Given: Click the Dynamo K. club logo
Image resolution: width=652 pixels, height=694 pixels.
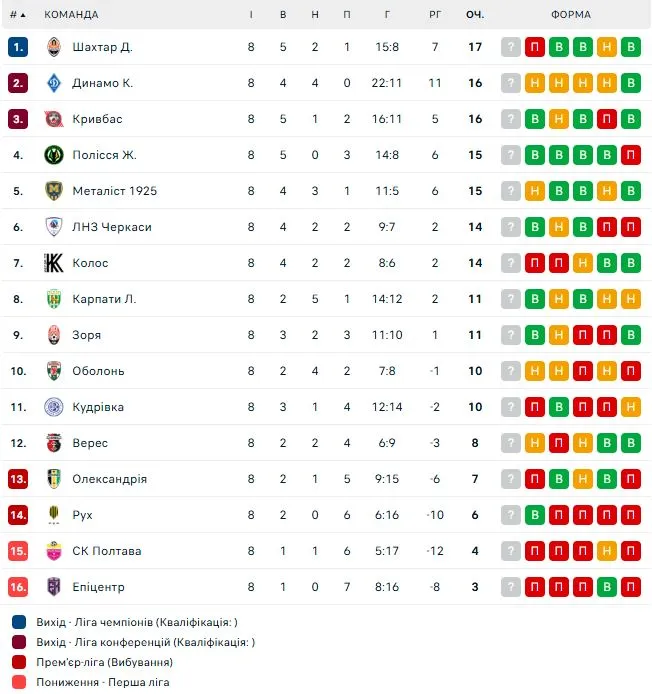Looking at the screenshot, I should [54, 83].
